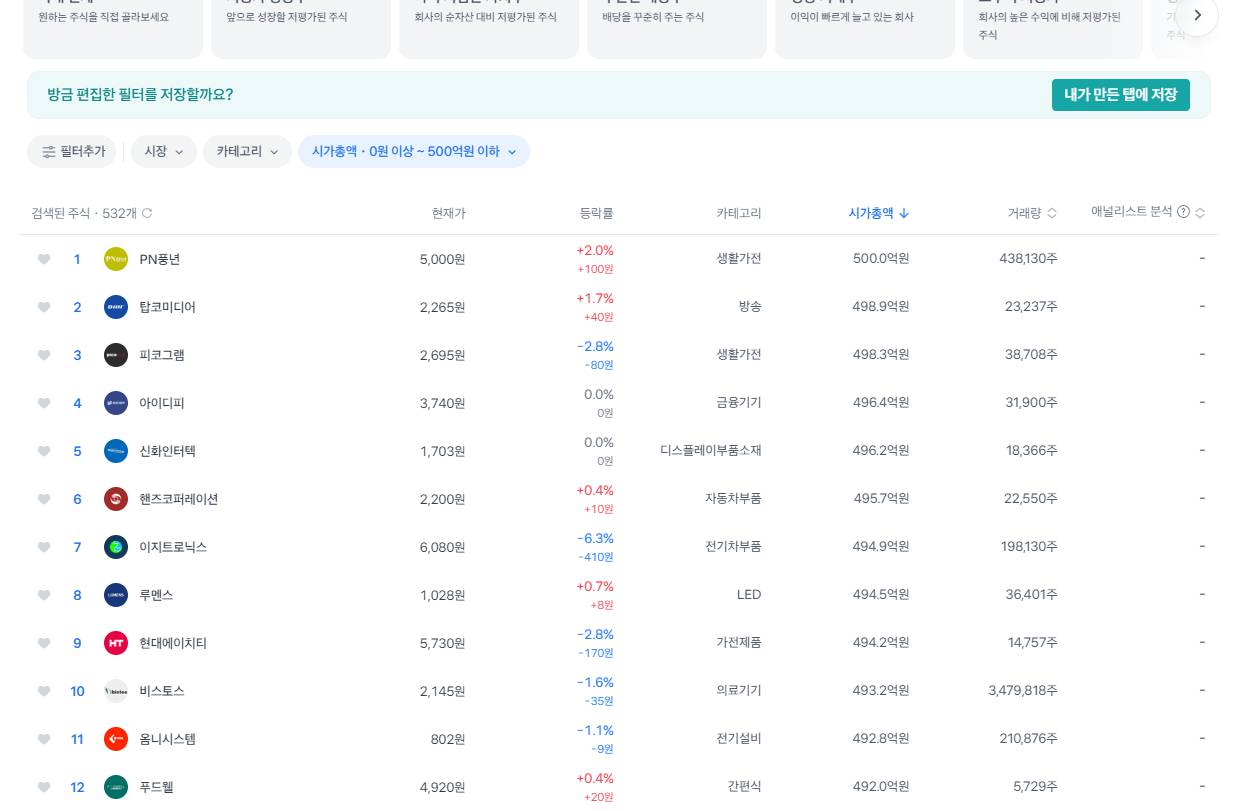Open the 카테고리 dropdown

(x=246, y=152)
